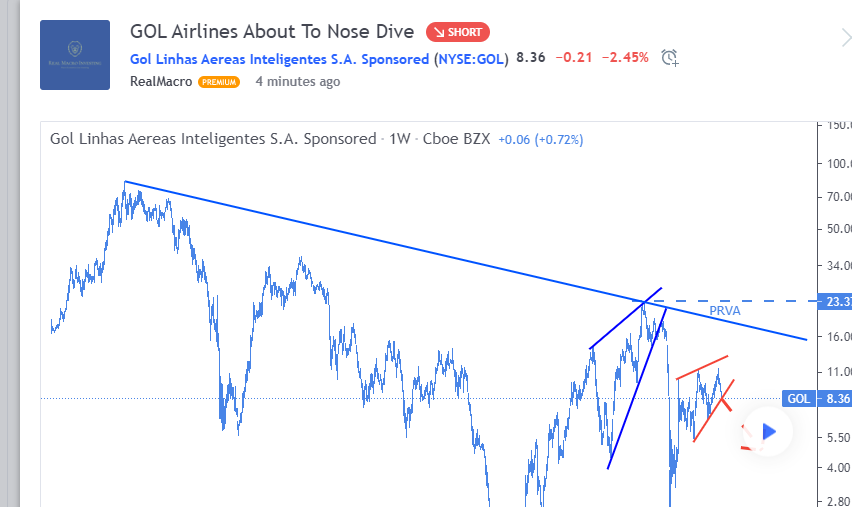Click the 100.00 level on price axis
The width and height of the screenshot is (852, 507).
pos(838,164)
